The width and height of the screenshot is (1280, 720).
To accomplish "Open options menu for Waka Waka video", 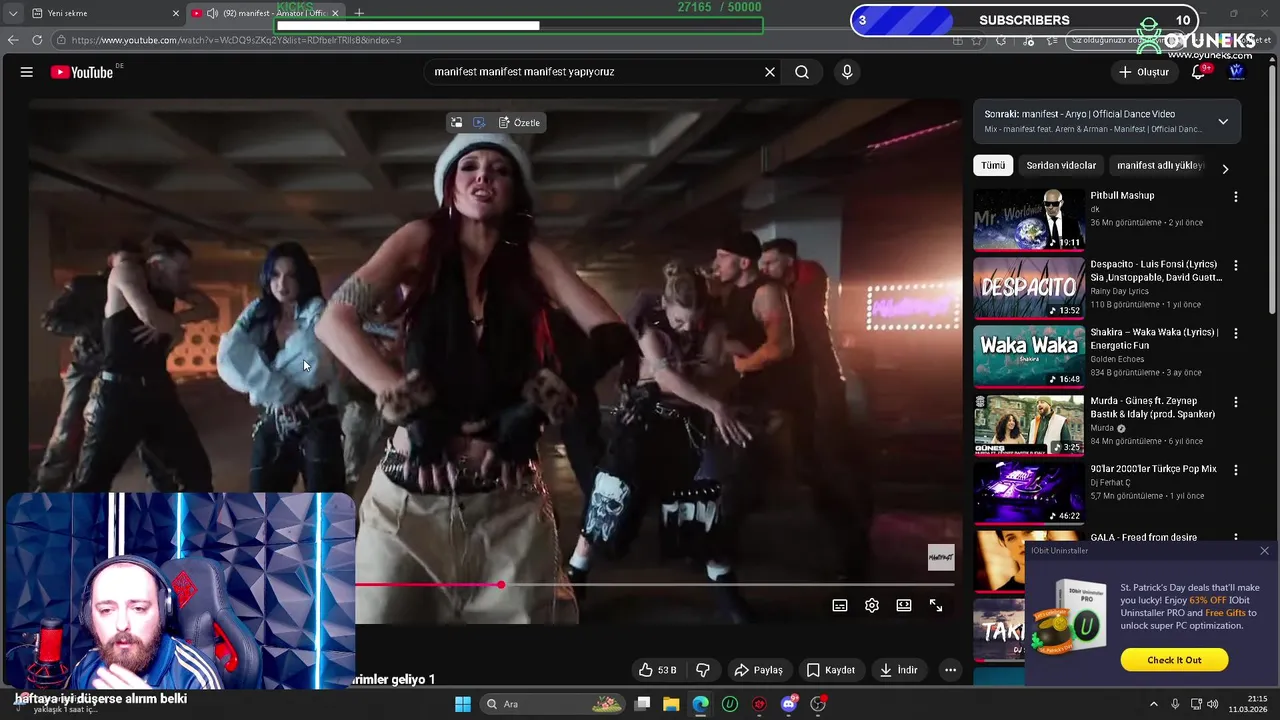I will click(x=1236, y=333).
